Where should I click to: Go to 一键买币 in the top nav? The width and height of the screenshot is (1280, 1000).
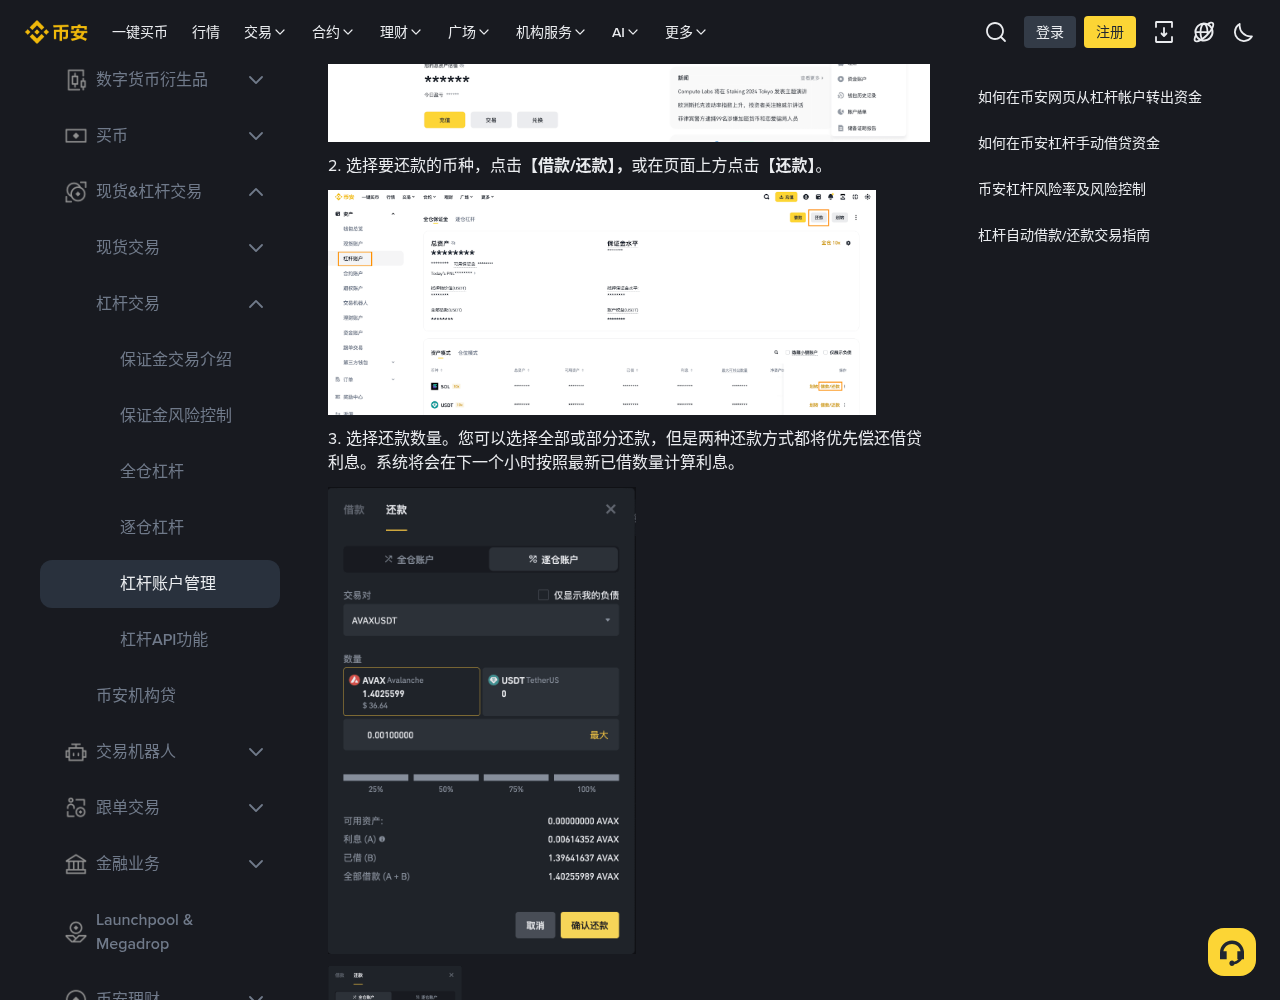pyautogui.click(x=140, y=32)
